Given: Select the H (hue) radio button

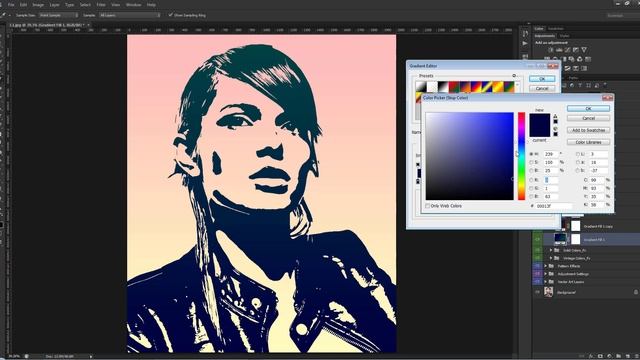Looking at the screenshot, I should [x=531, y=154].
